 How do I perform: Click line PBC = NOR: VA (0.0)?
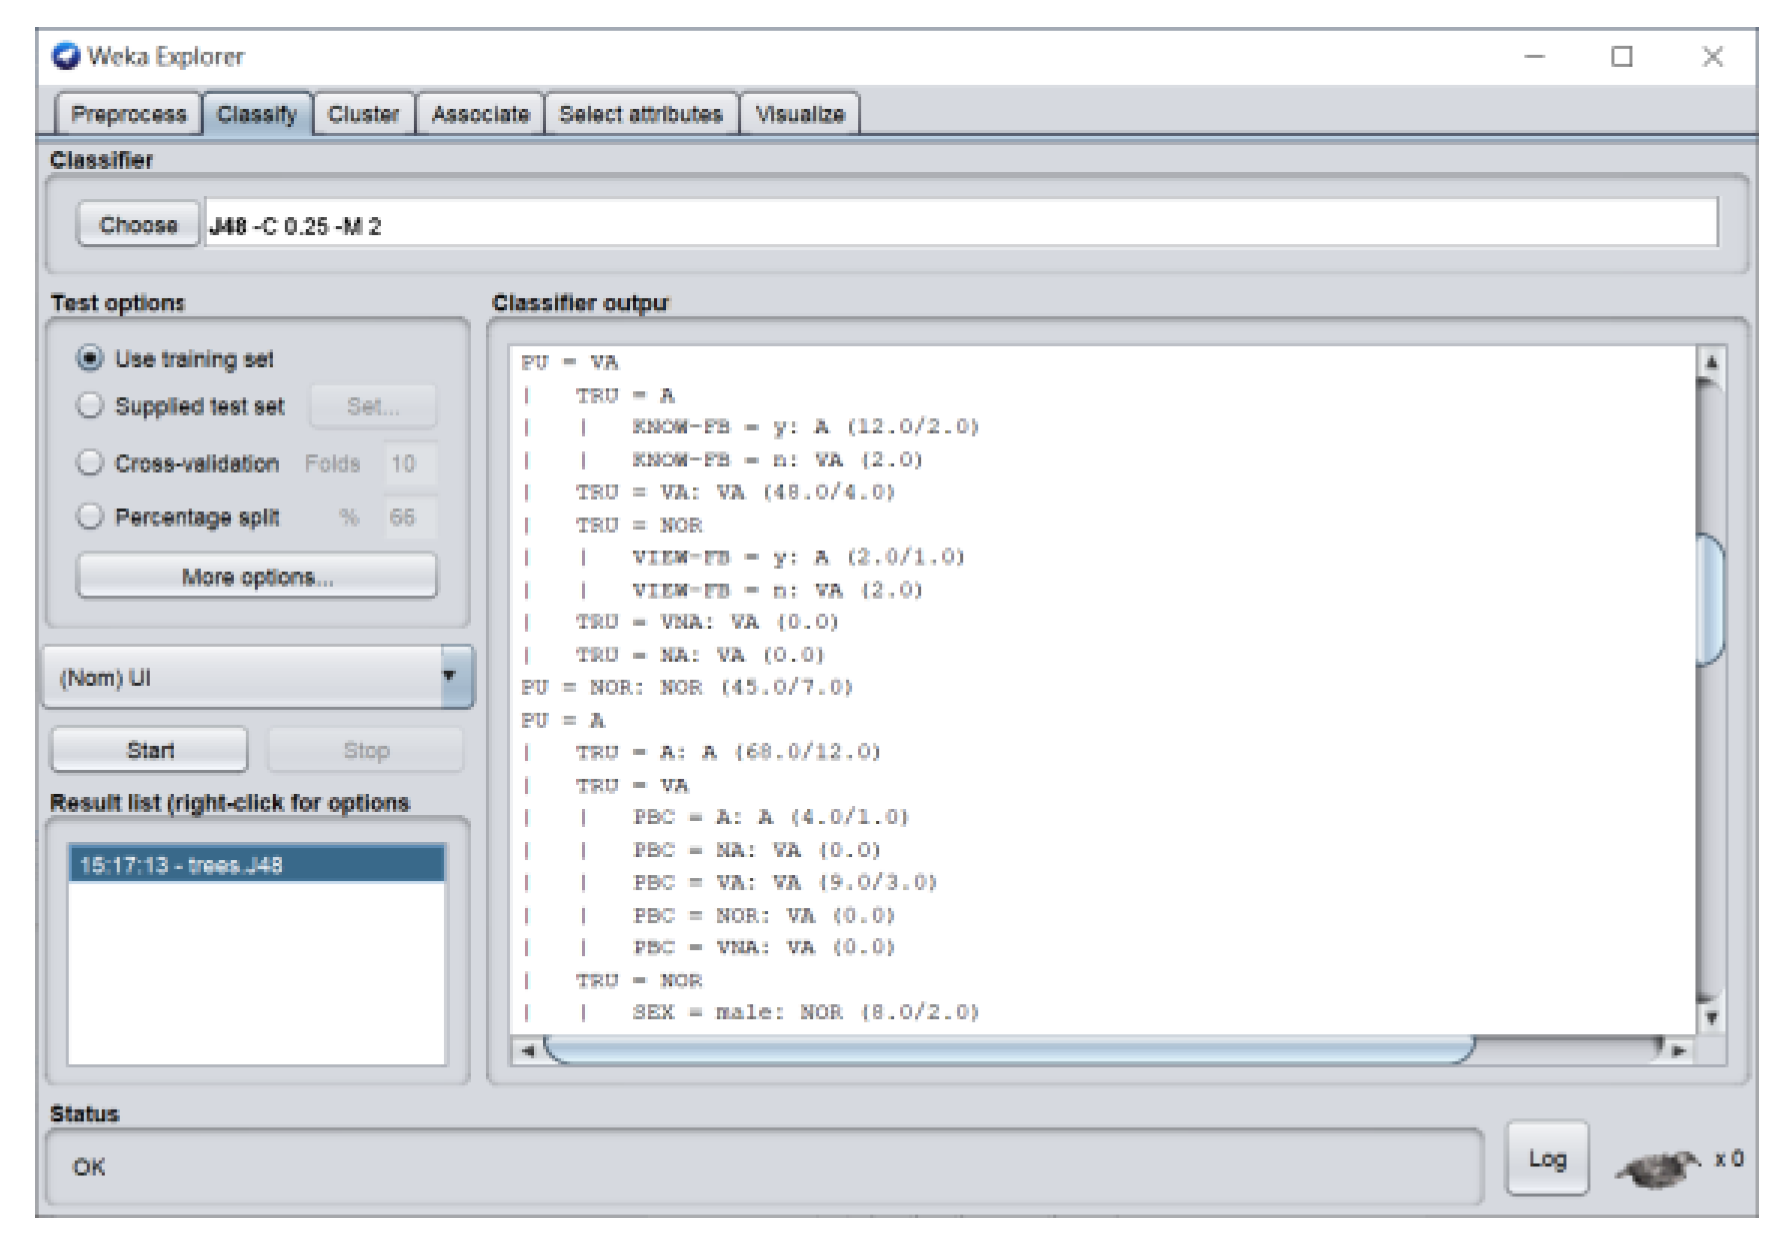tap(763, 915)
